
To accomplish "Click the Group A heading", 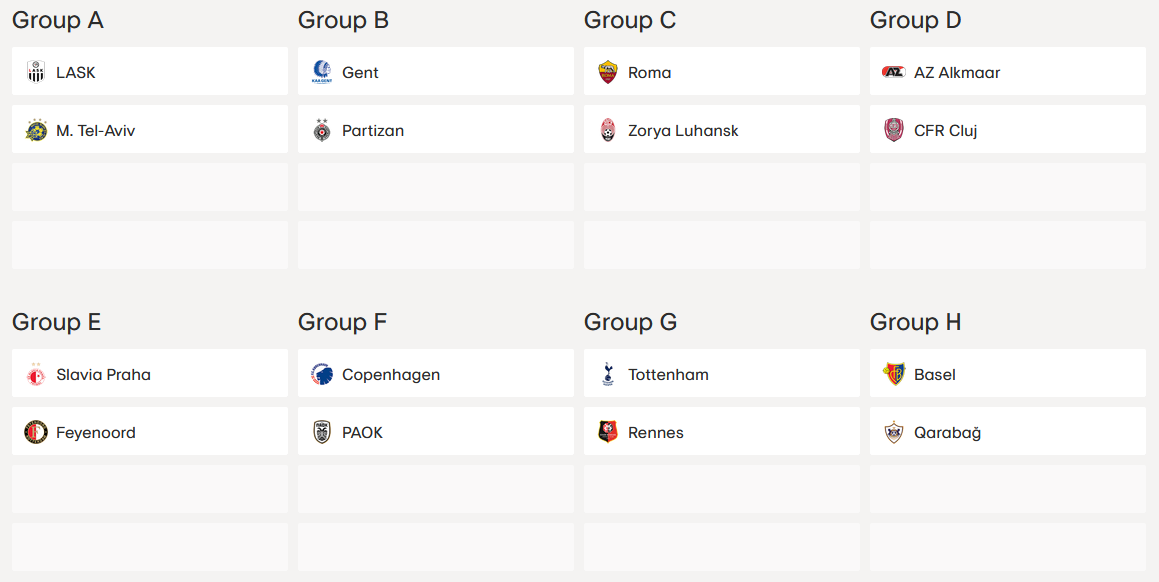I will [58, 20].
